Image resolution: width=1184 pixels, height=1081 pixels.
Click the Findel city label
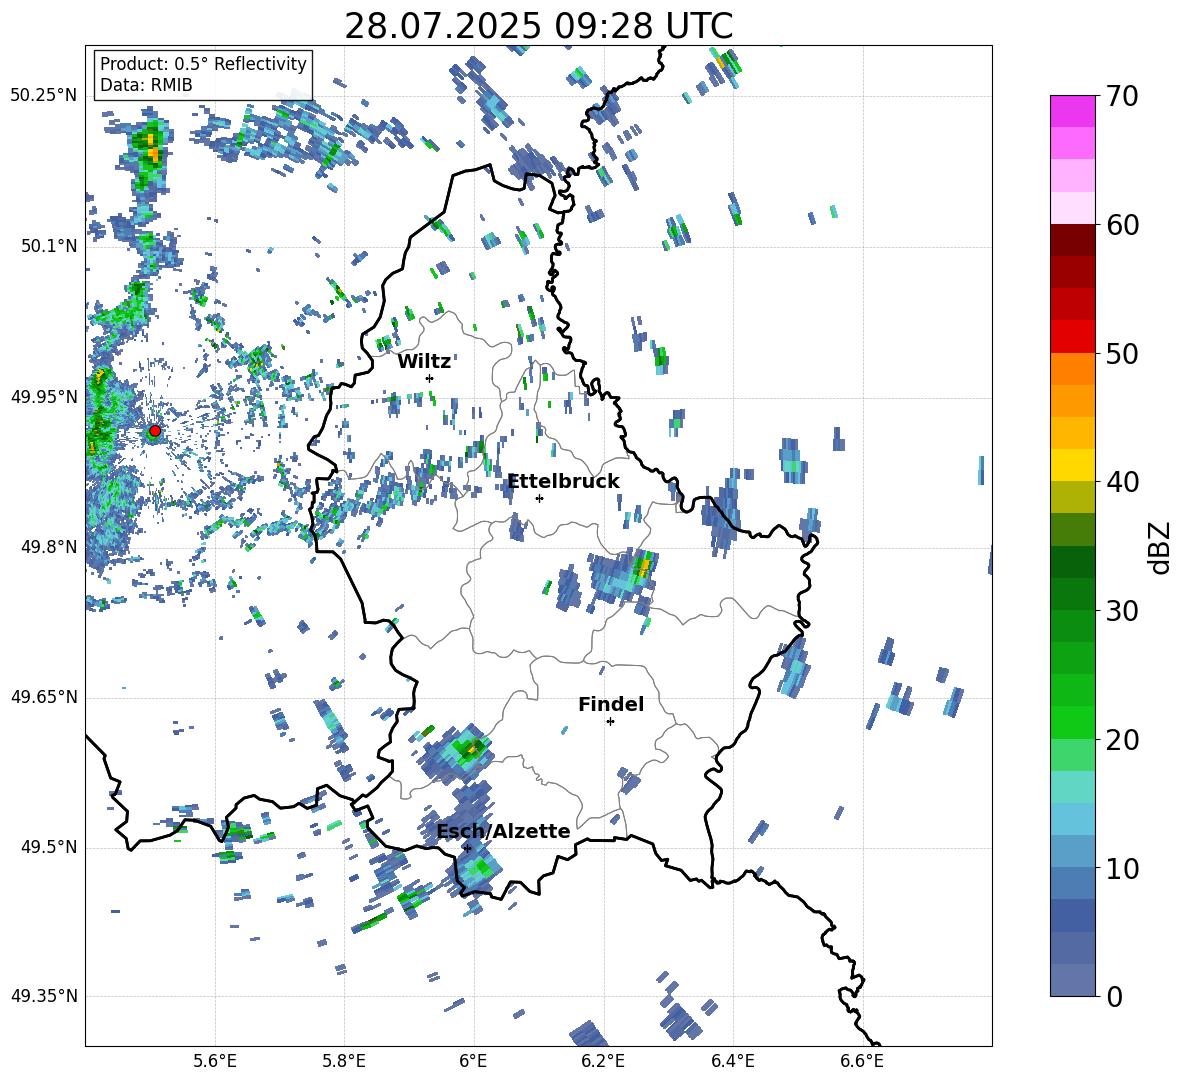611,704
